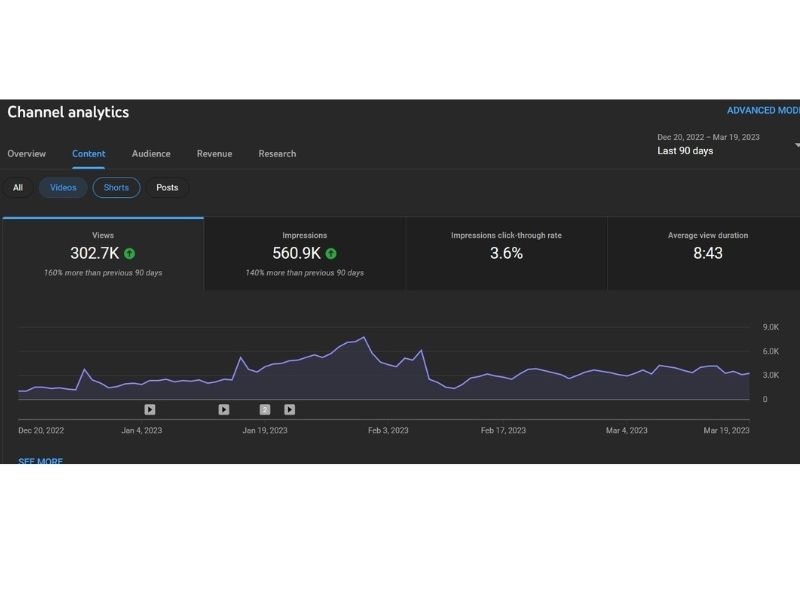
Task: Click the chart peak near Feb 3, 2023
Action: point(364,337)
